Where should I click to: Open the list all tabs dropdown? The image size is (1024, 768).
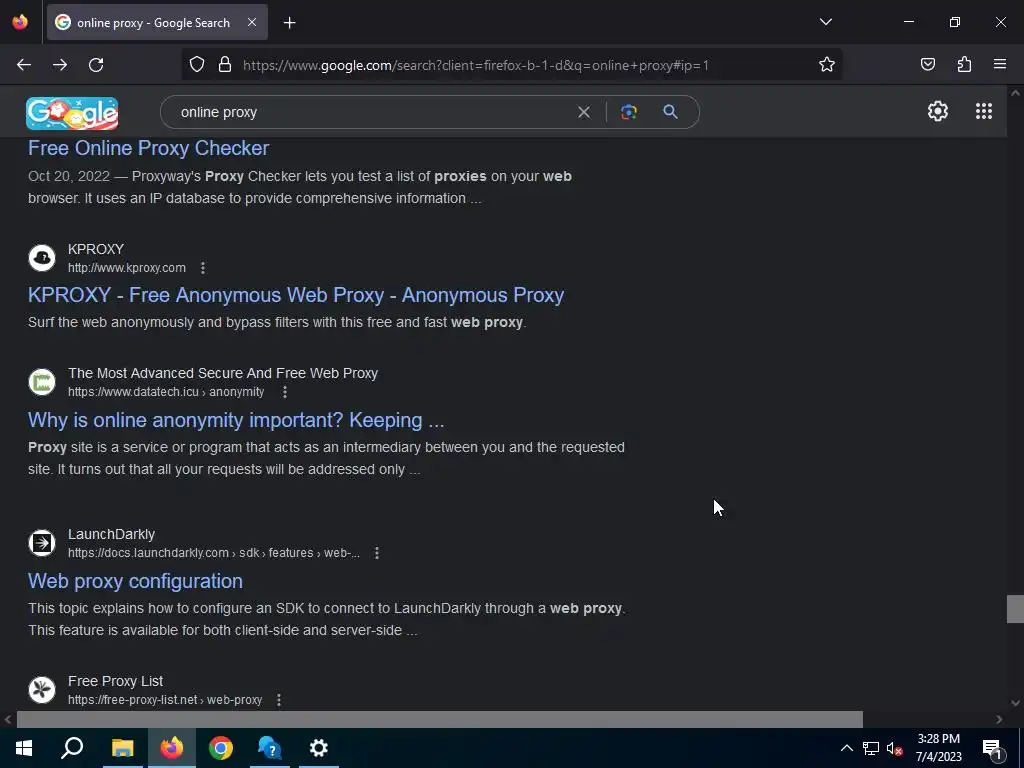click(x=825, y=22)
